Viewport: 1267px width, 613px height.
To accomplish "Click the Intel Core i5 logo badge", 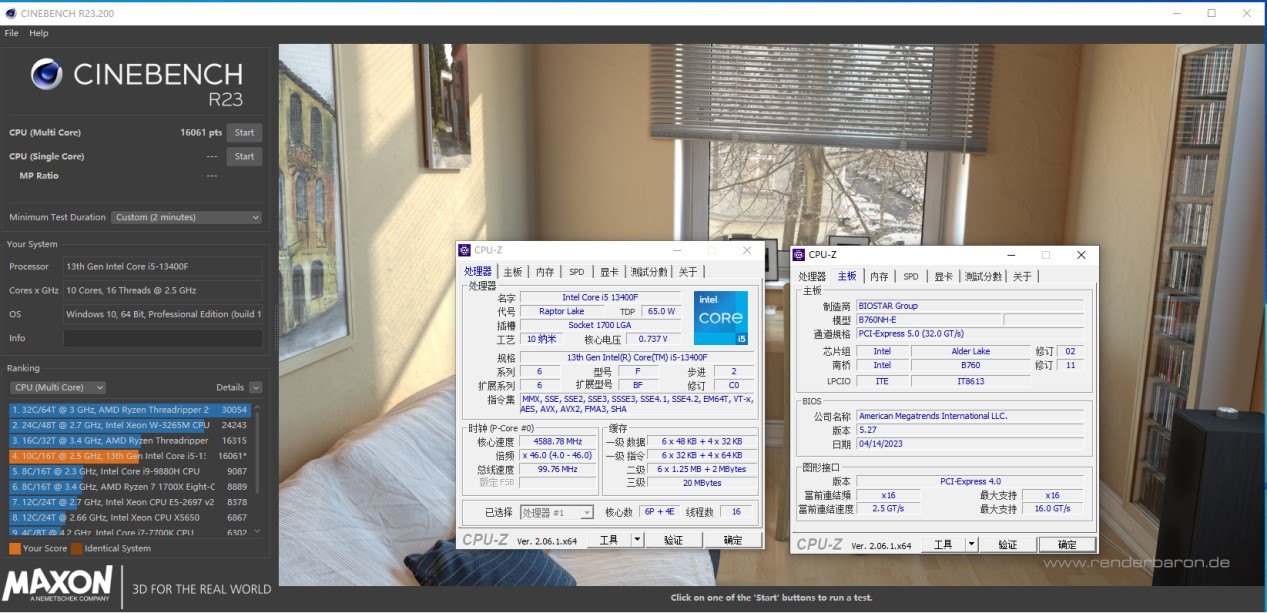I will coord(721,319).
